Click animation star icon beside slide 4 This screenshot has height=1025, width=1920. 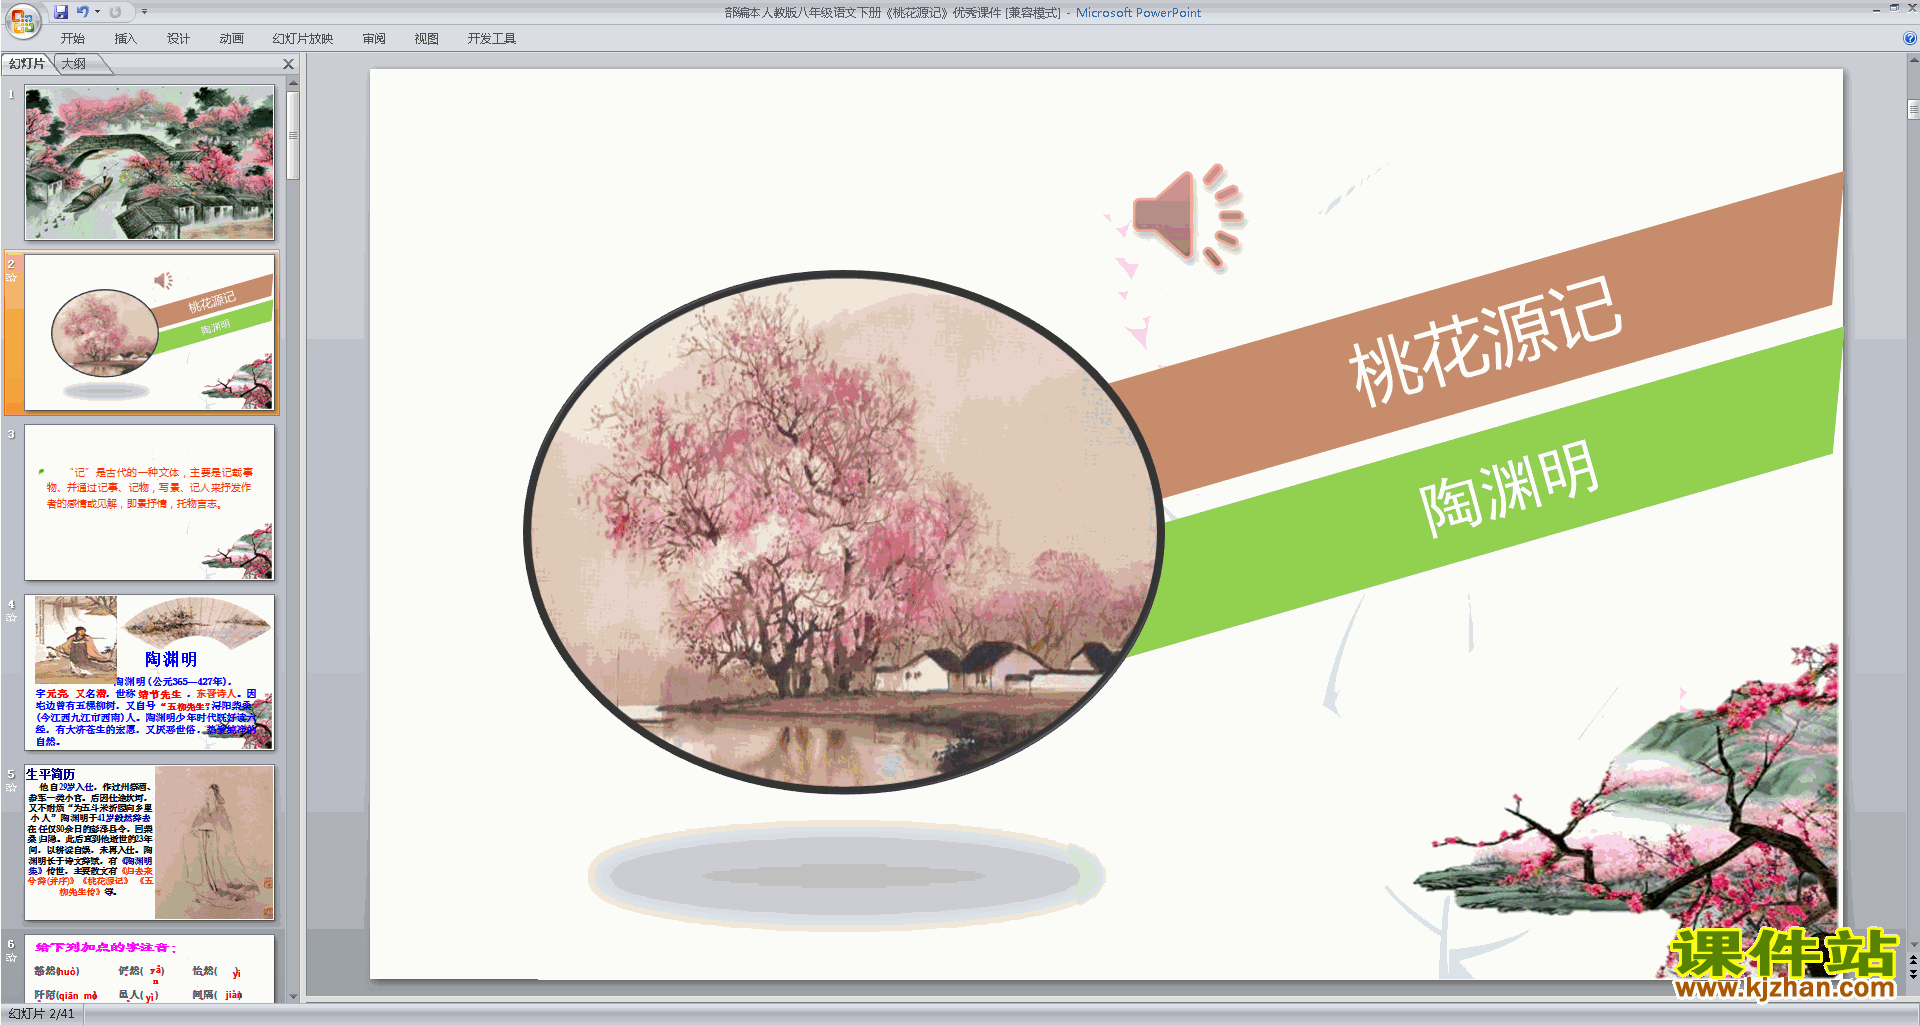tap(11, 618)
